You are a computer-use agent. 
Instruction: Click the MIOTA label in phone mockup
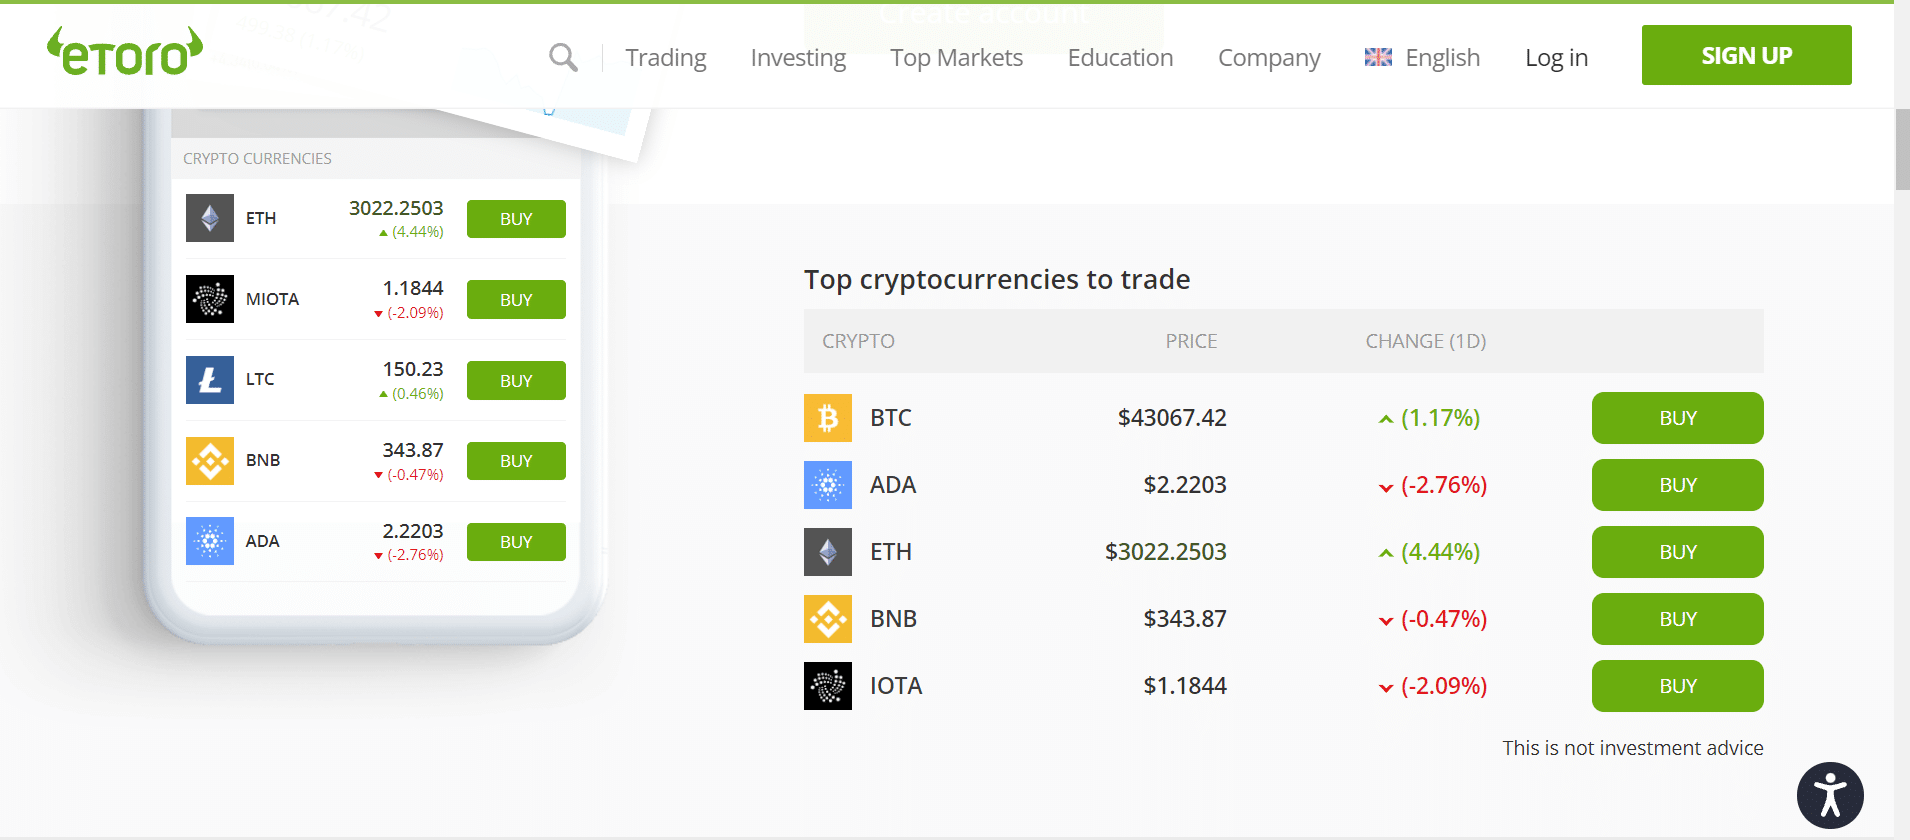272,299
